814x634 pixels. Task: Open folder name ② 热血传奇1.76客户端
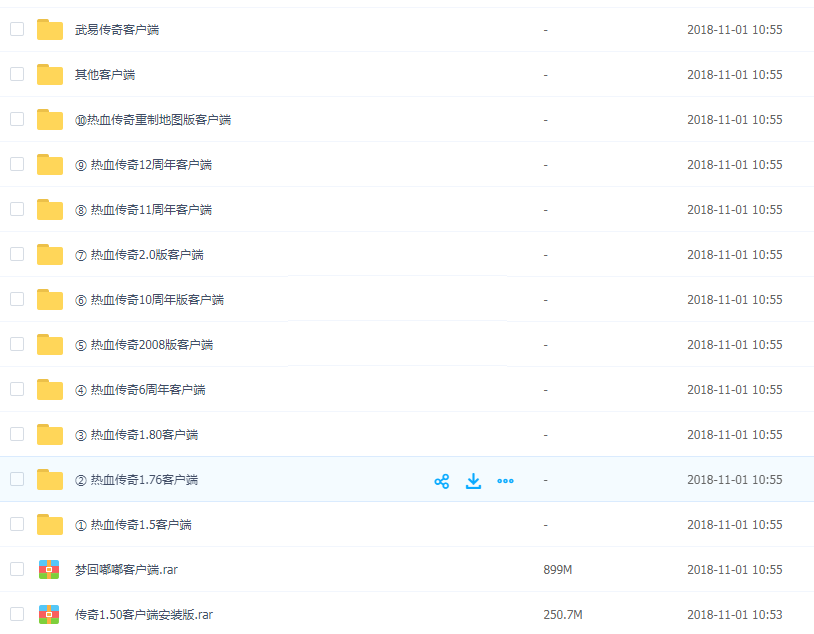[137, 480]
